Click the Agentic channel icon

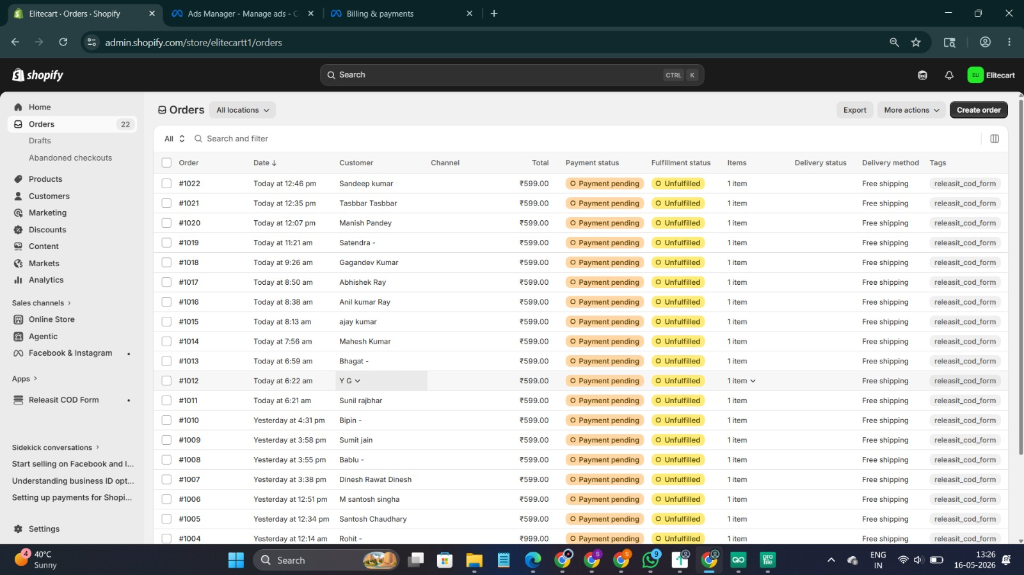click(x=18, y=337)
